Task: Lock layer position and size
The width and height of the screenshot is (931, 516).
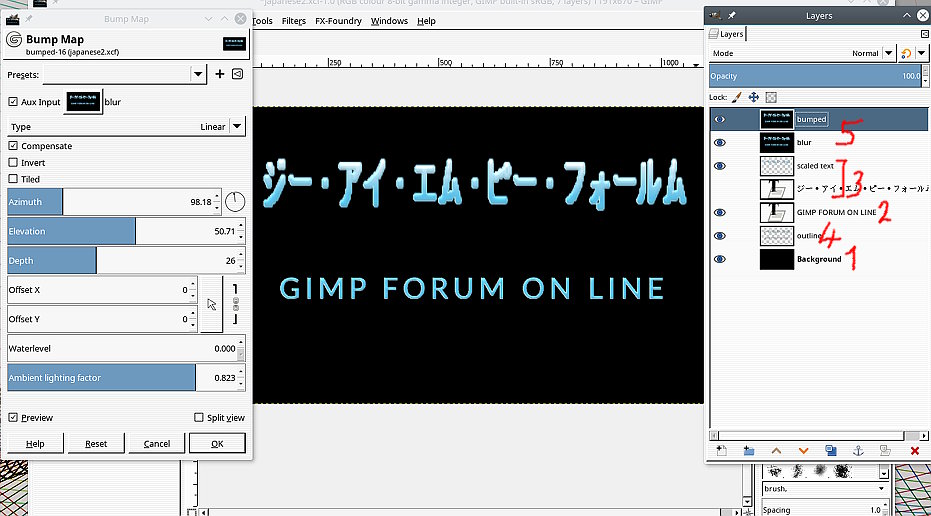Action: pos(753,97)
